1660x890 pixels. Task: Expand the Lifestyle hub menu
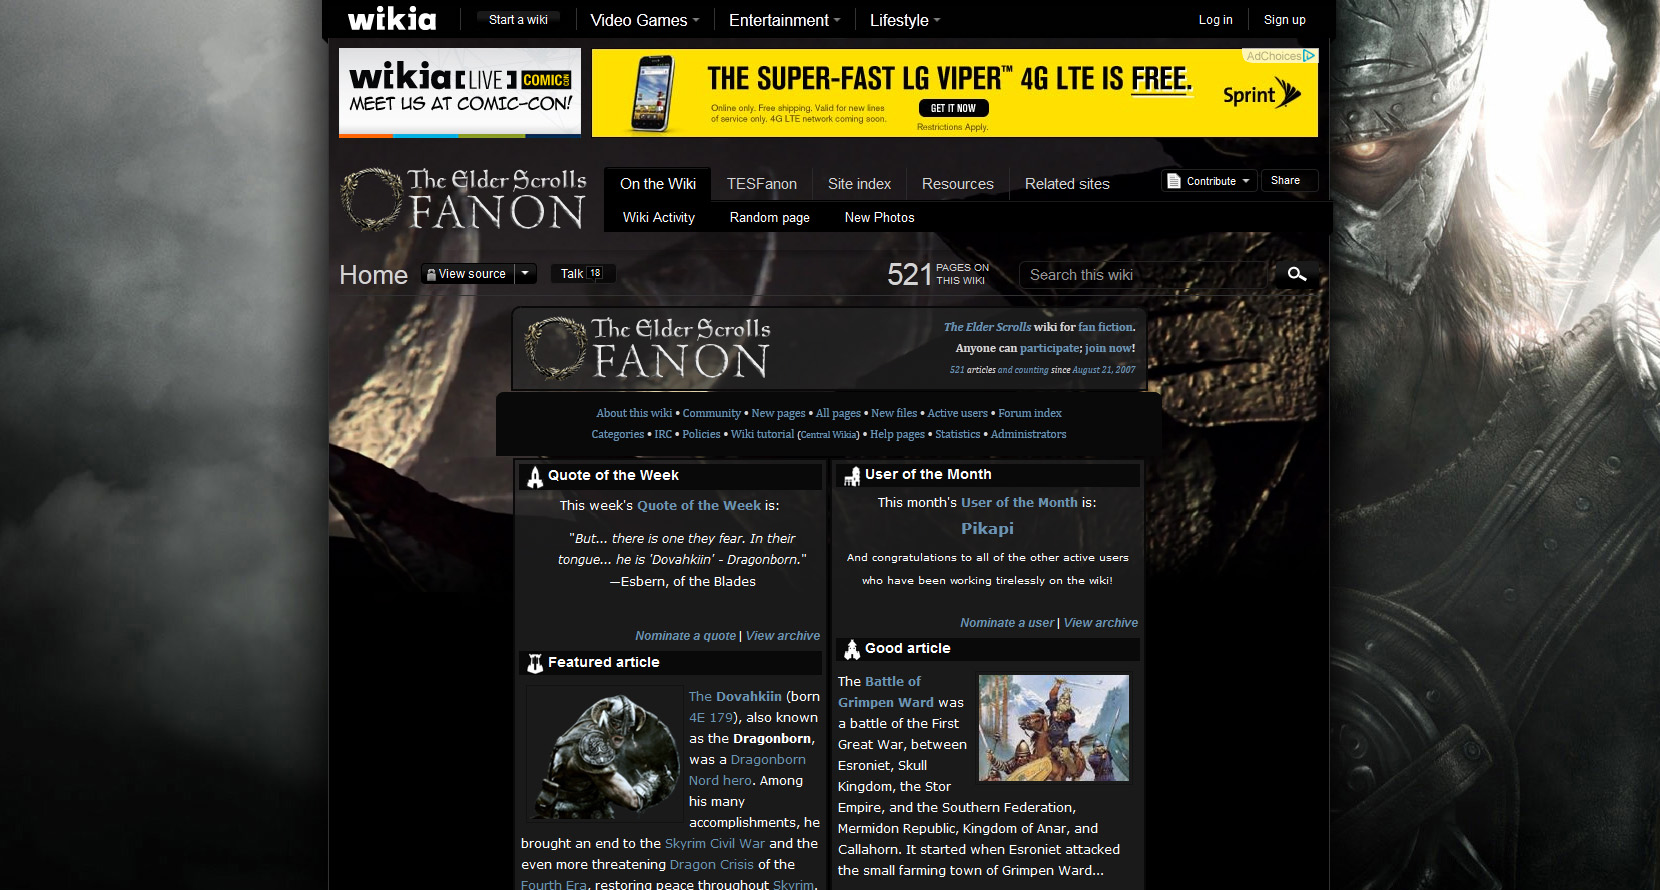coord(905,20)
